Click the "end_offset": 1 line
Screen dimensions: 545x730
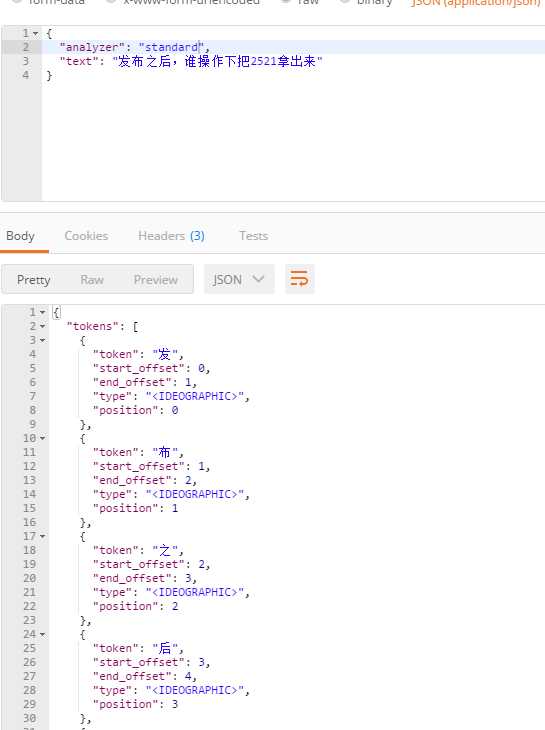click(145, 382)
